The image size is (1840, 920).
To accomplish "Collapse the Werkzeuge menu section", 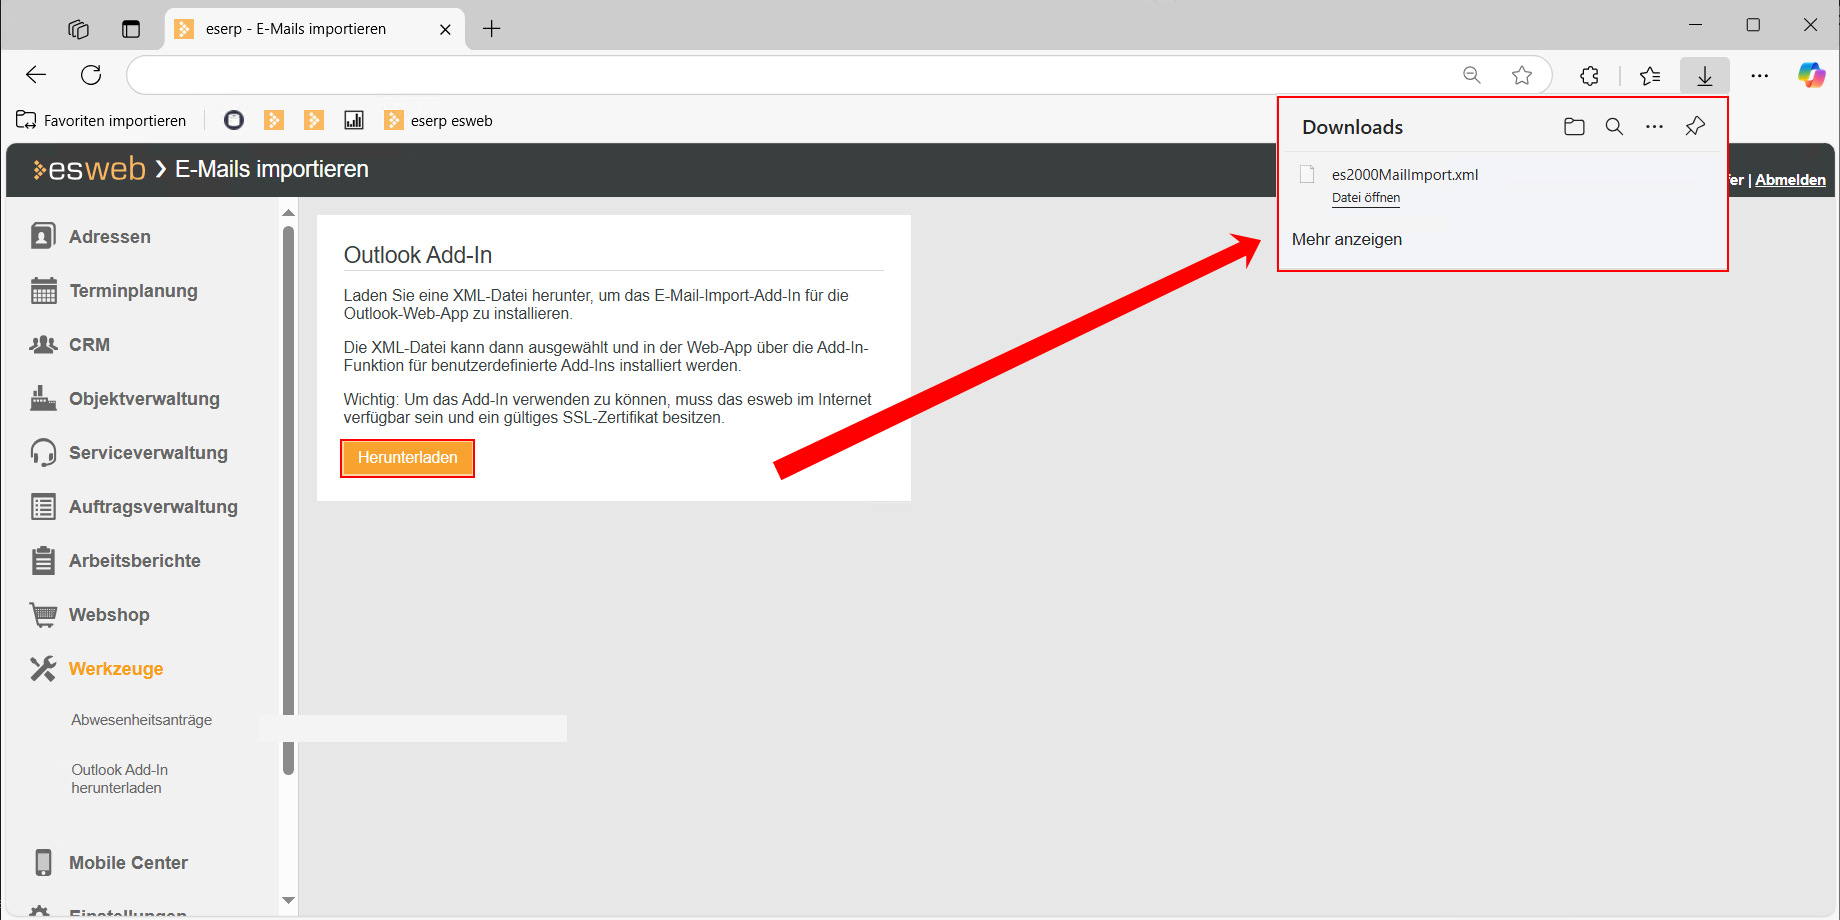I will (116, 669).
